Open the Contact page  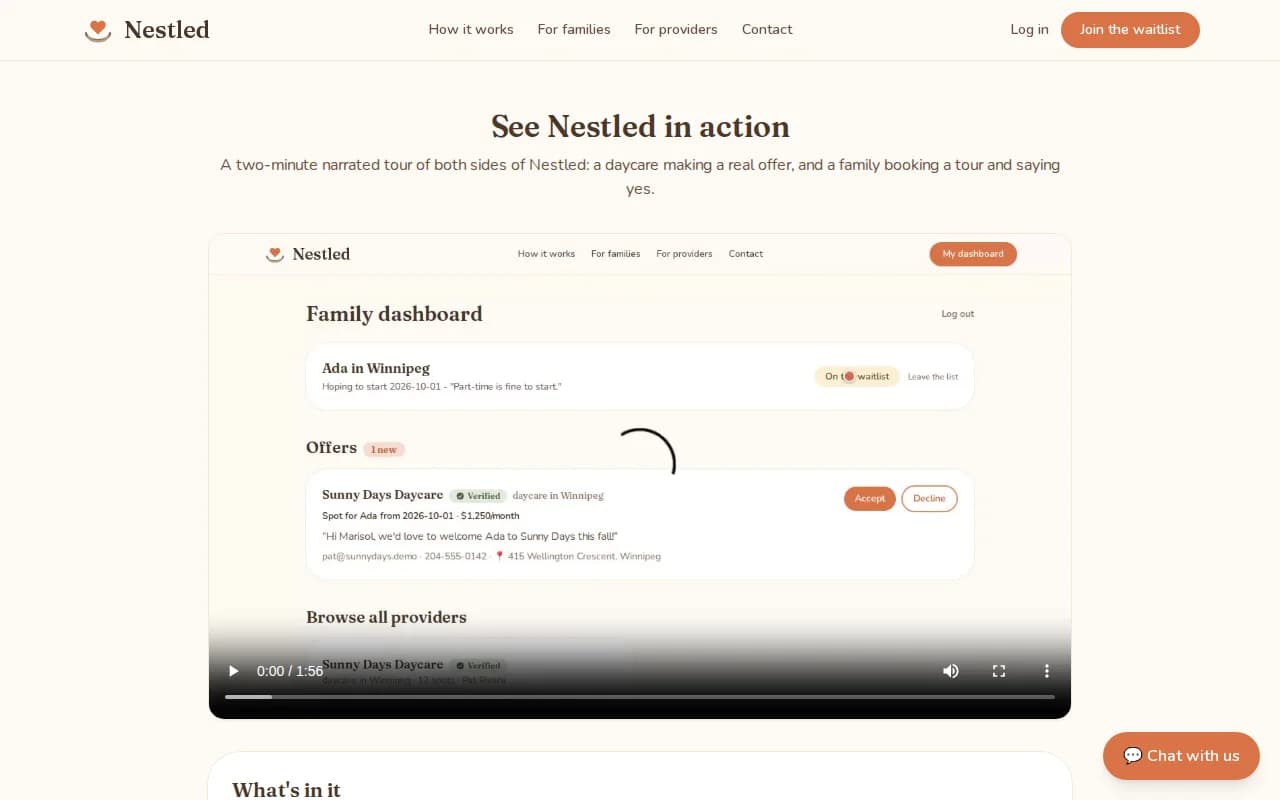tap(767, 29)
